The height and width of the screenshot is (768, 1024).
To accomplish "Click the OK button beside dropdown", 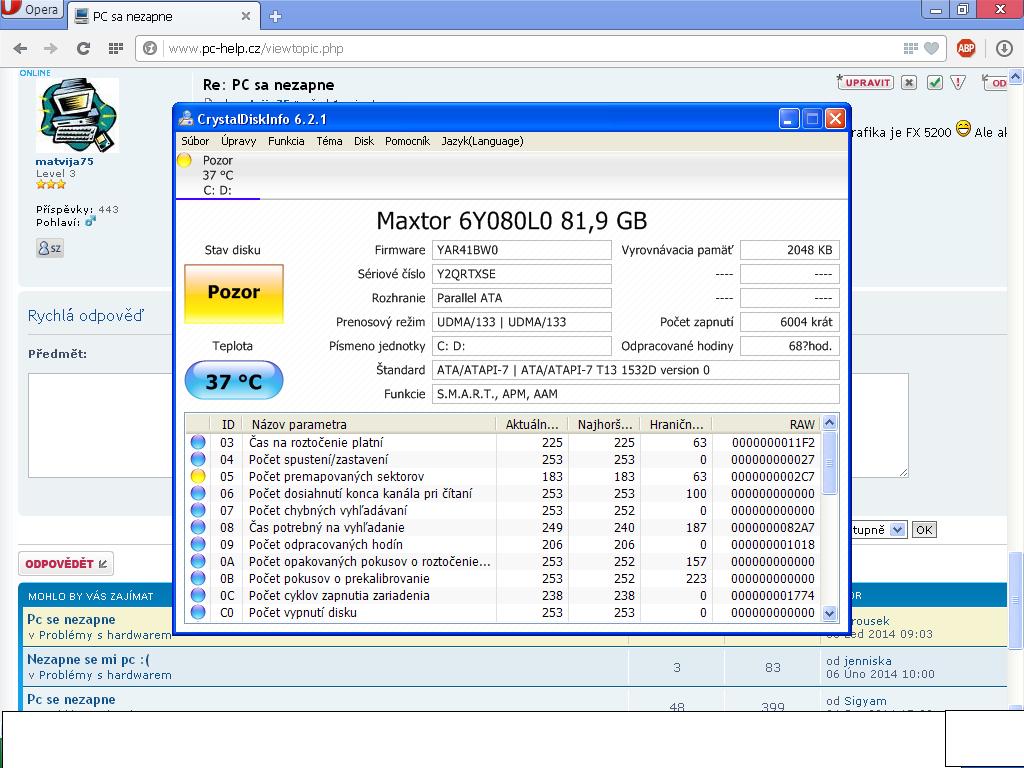I will 924,530.
